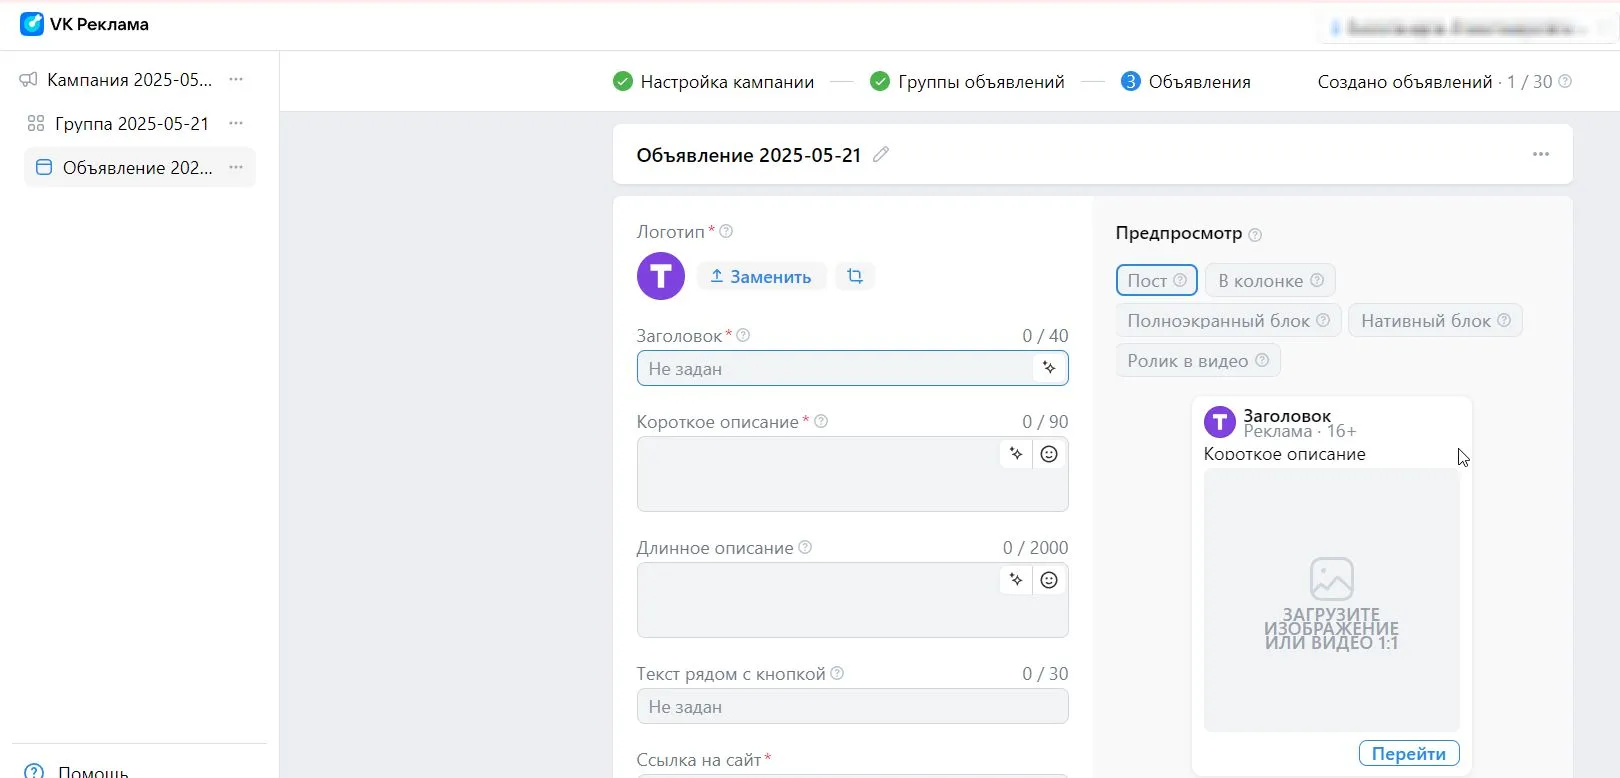Click the VK Реклама logo
Viewport: 1620px width, 778px height.
tap(84, 24)
